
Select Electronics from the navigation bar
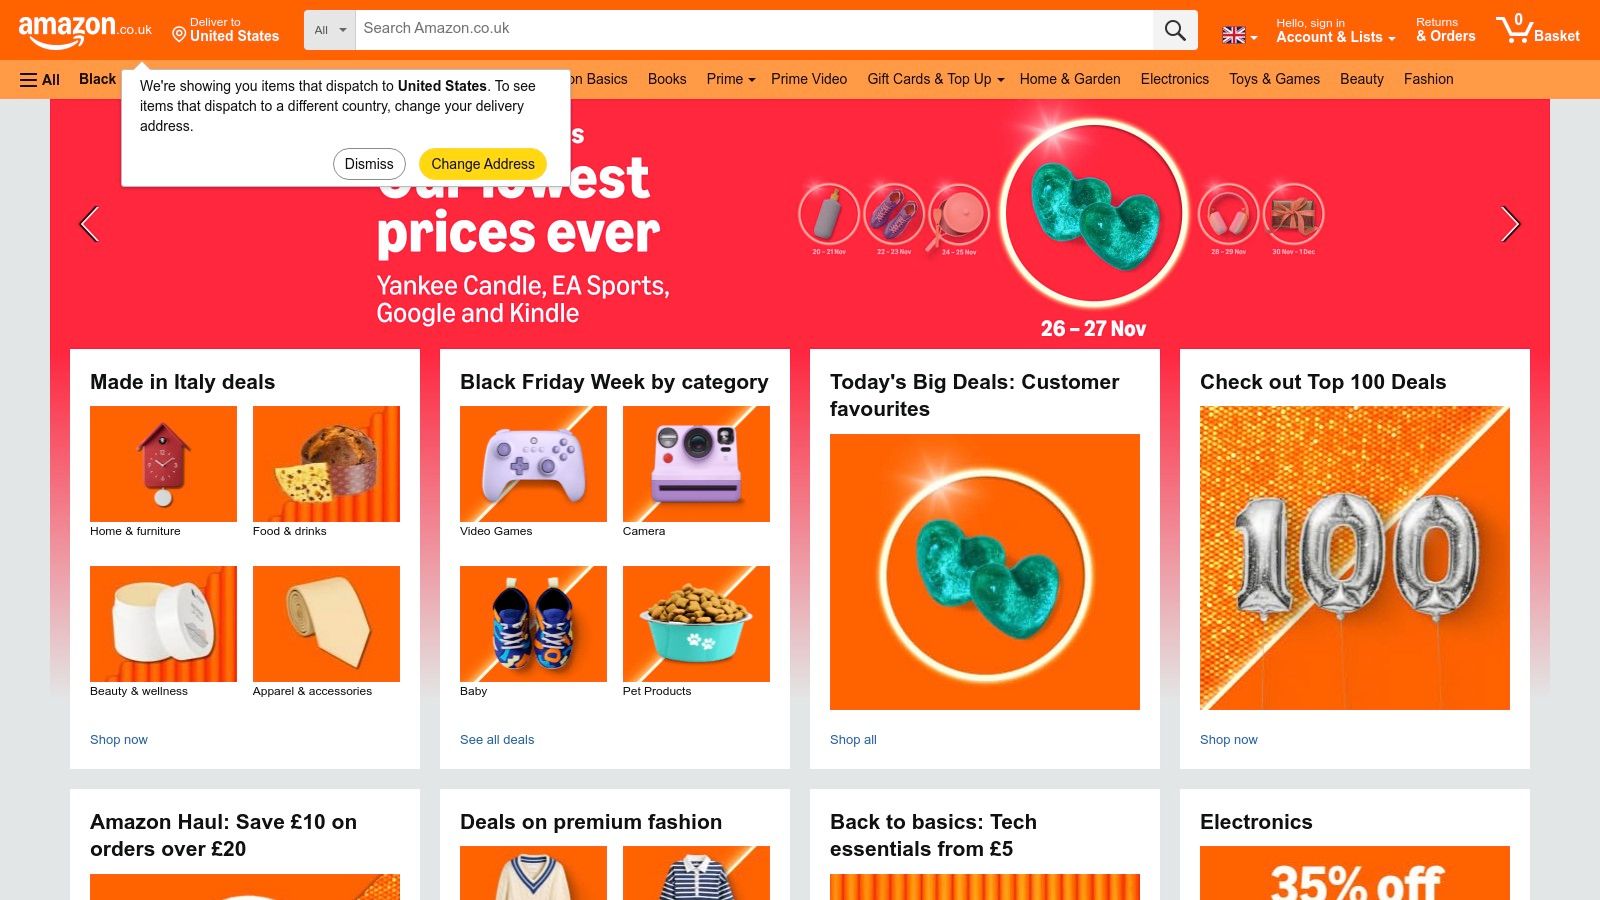tap(1174, 79)
